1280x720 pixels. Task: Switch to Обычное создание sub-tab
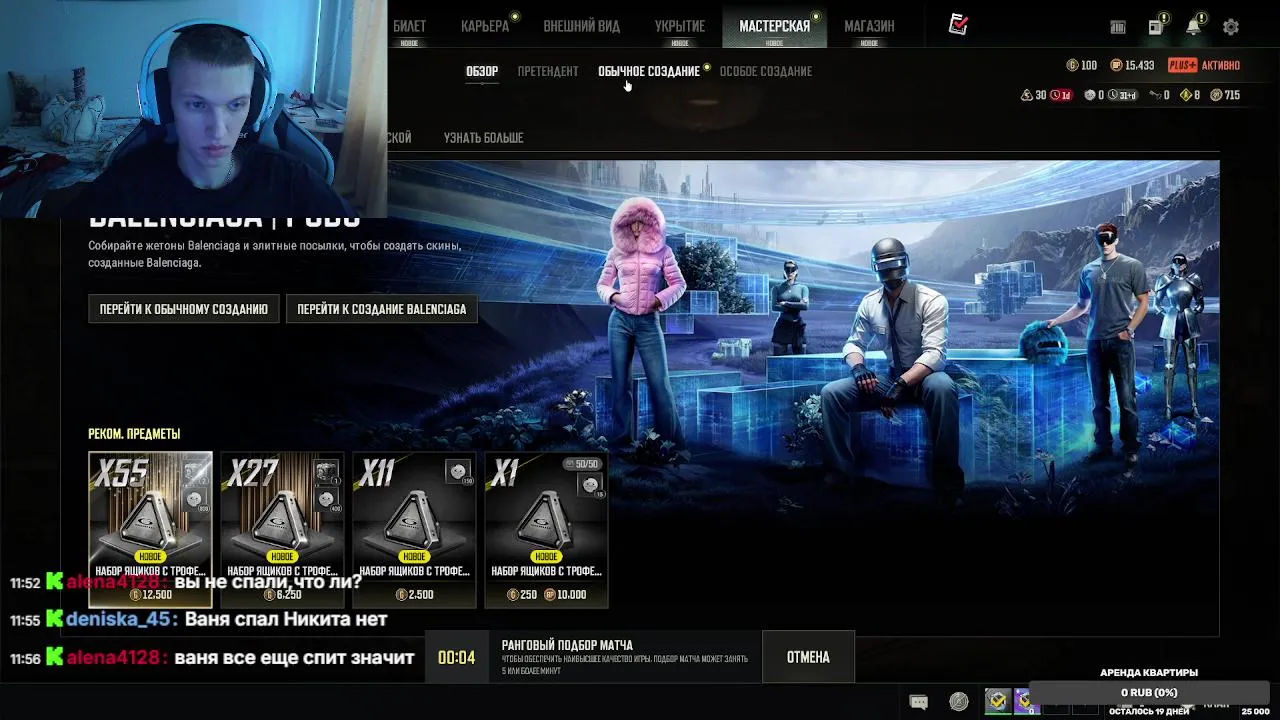(x=649, y=71)
